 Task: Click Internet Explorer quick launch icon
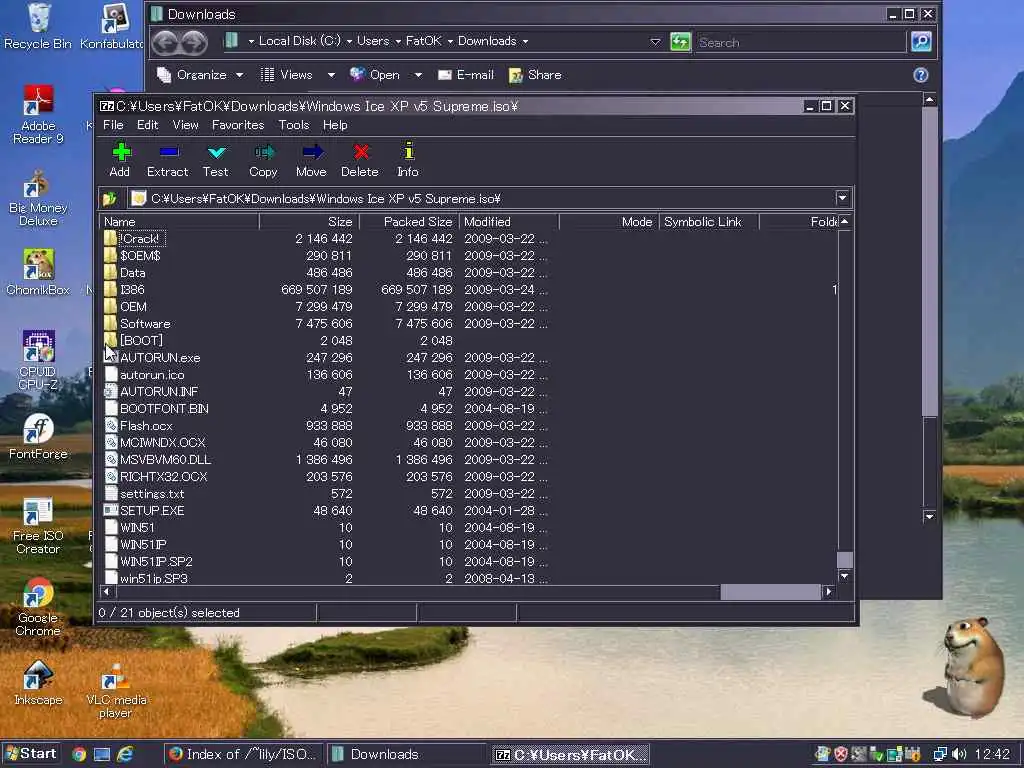125,754
